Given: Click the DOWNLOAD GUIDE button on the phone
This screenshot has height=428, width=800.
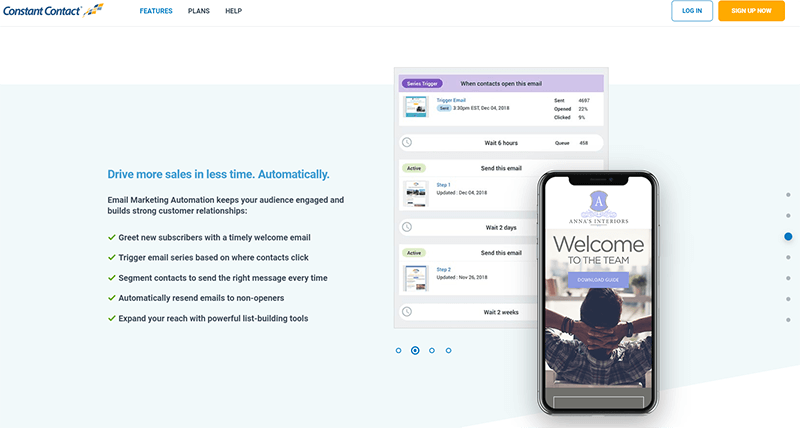Looking at the screenshot, I should click(598, 280).
